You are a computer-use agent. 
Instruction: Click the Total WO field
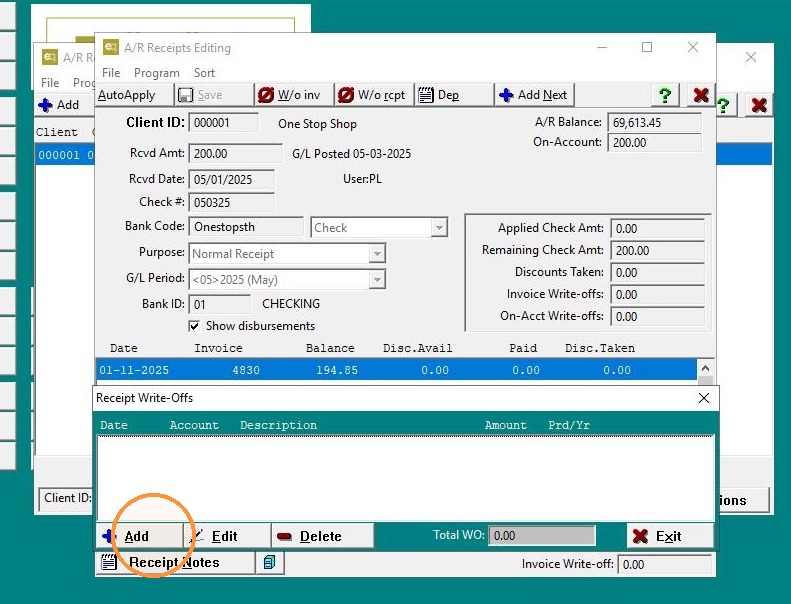click(542, 536)
